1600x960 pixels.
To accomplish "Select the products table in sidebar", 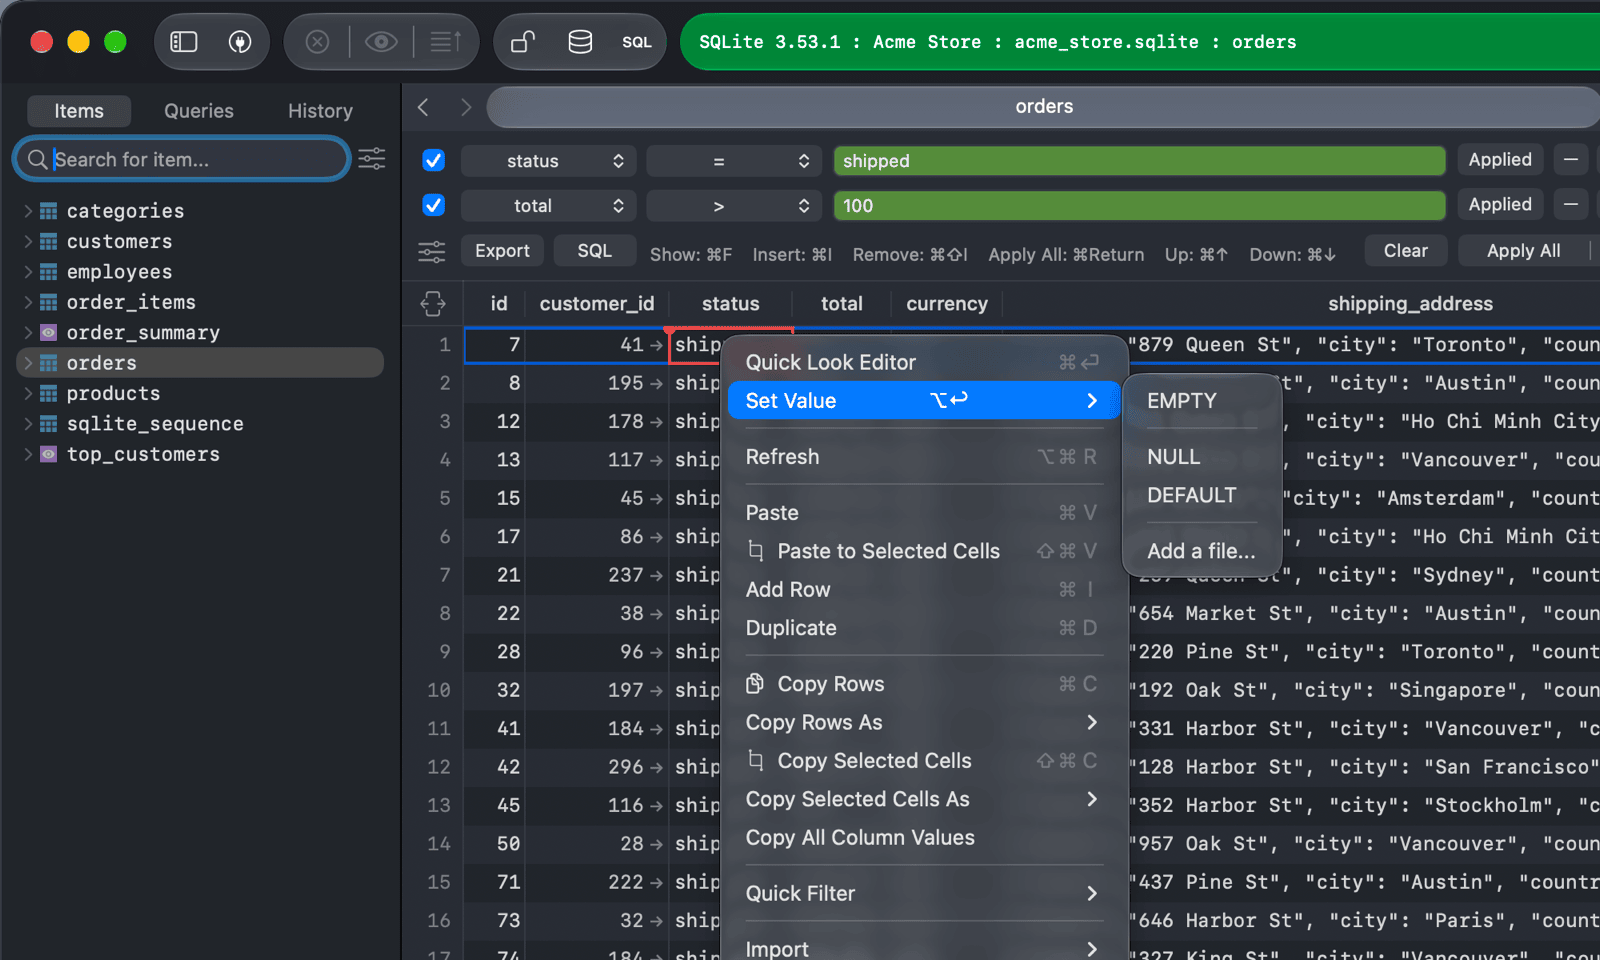I will (x=200, y=393).
